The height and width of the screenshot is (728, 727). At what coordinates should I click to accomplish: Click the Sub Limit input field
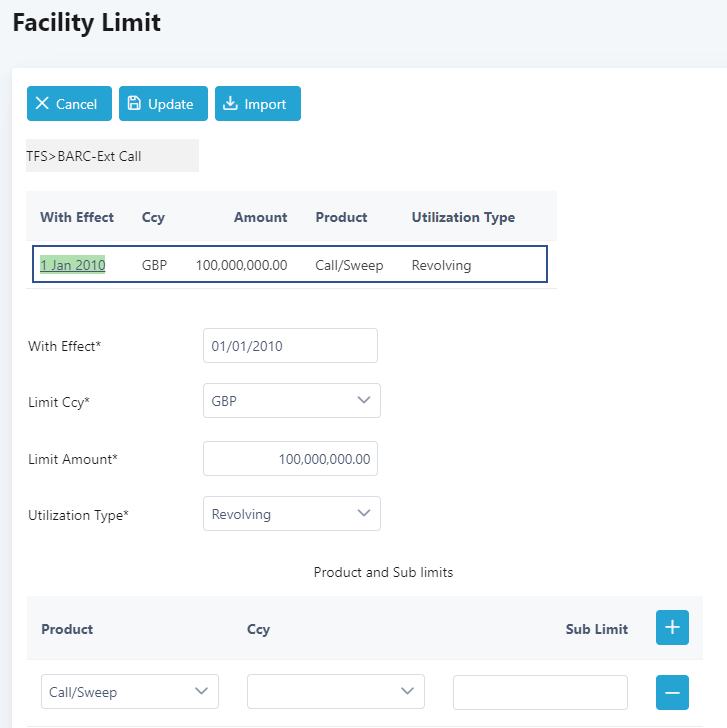(540, 692)
